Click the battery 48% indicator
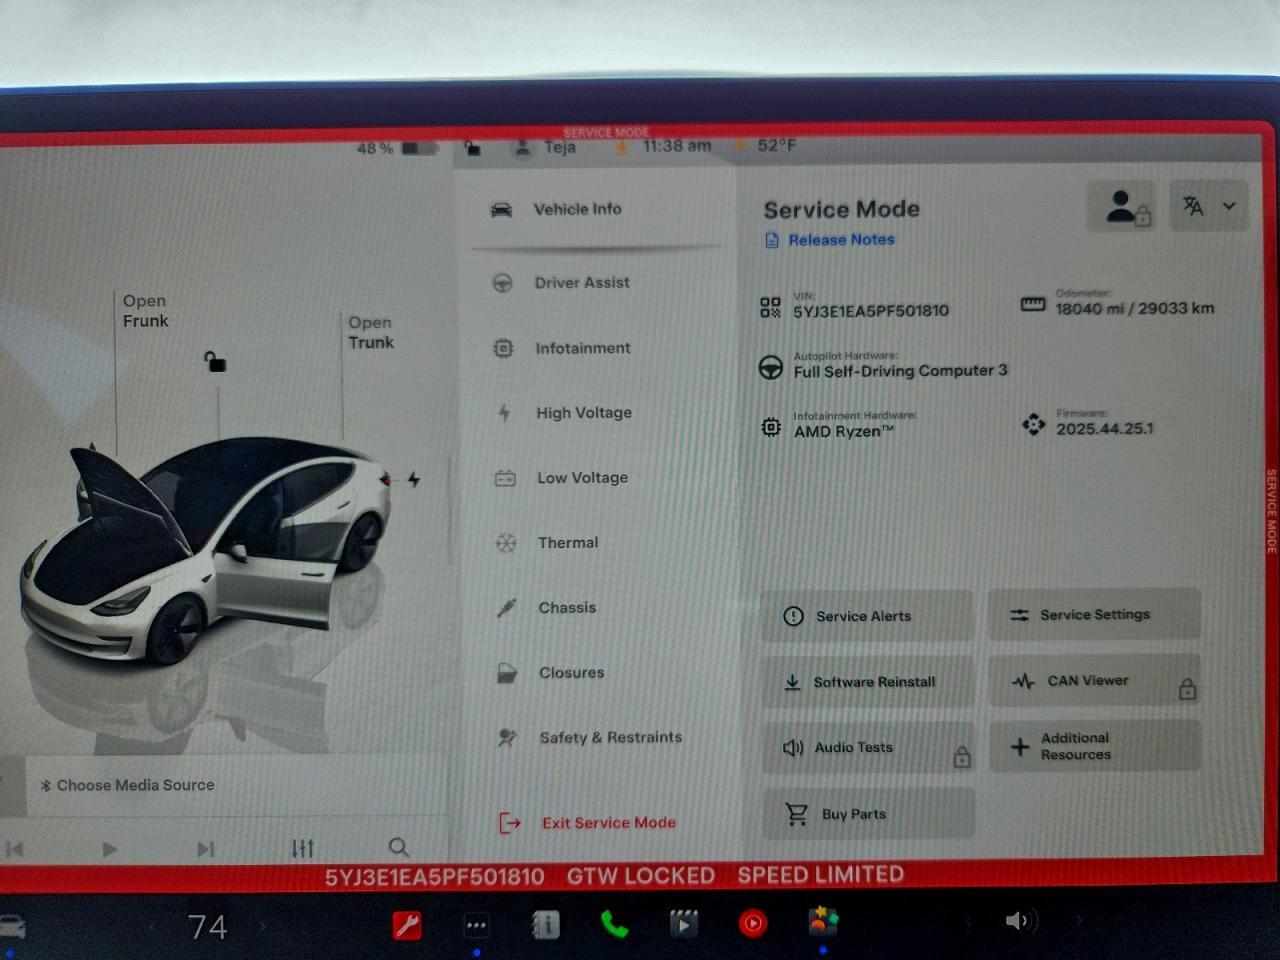This screenshot has width=1280, height=960. click(396, 148)
